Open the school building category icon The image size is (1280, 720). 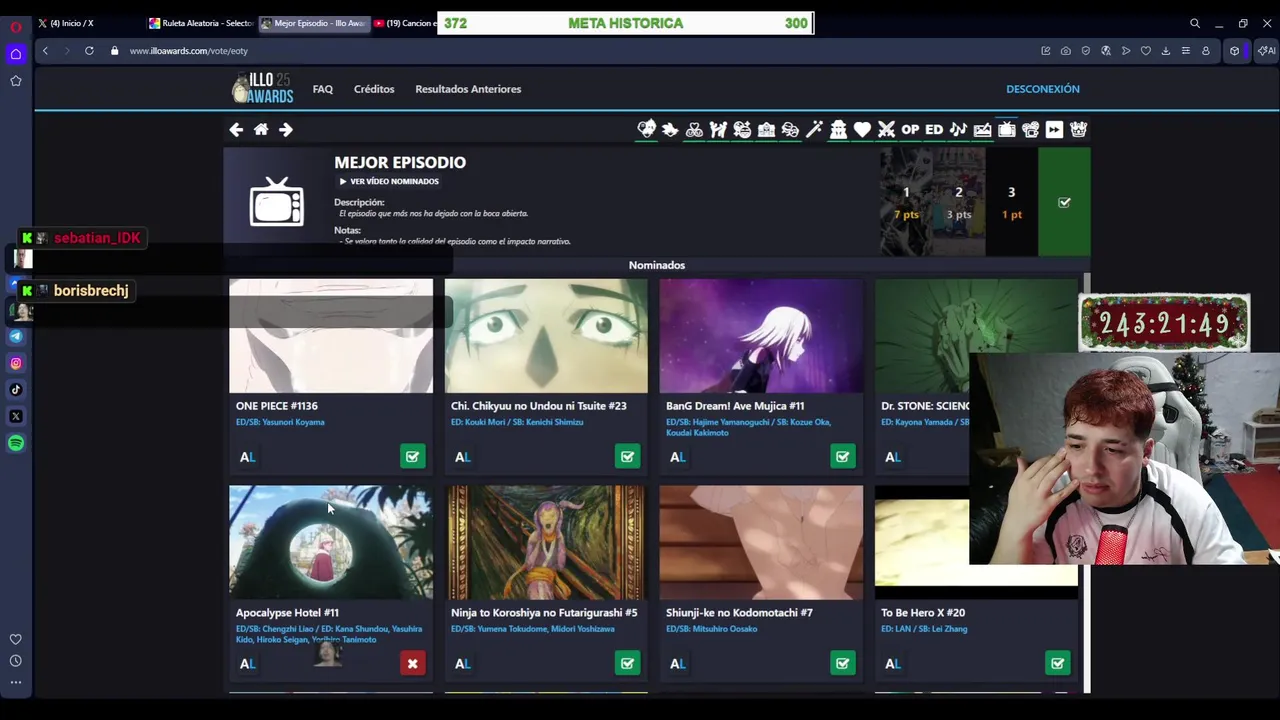pos(766,129)
